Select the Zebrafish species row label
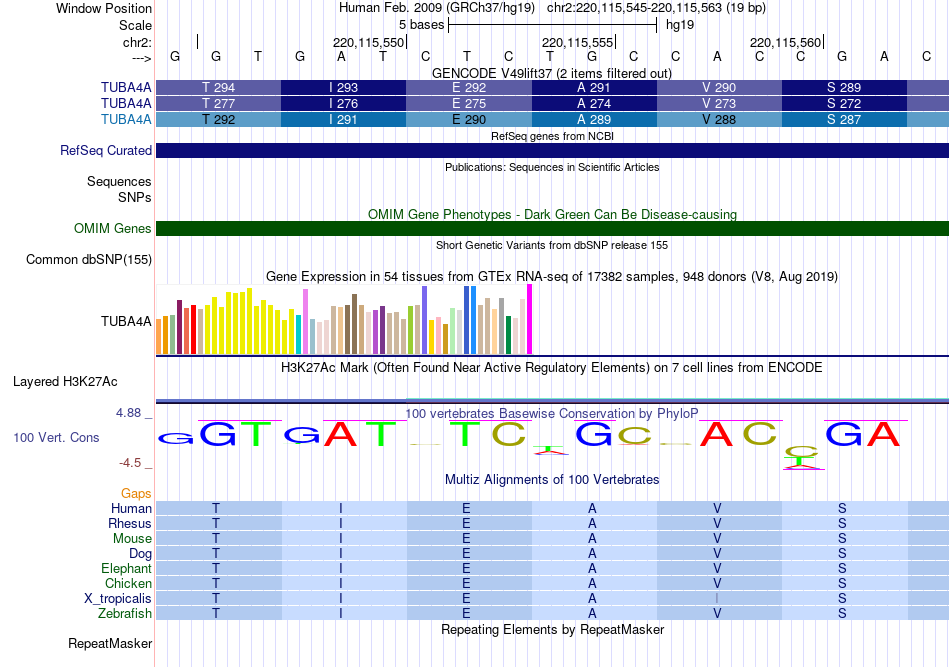Image resolution: width=950 pixels, height=667 pixels. tap(125, 614)
